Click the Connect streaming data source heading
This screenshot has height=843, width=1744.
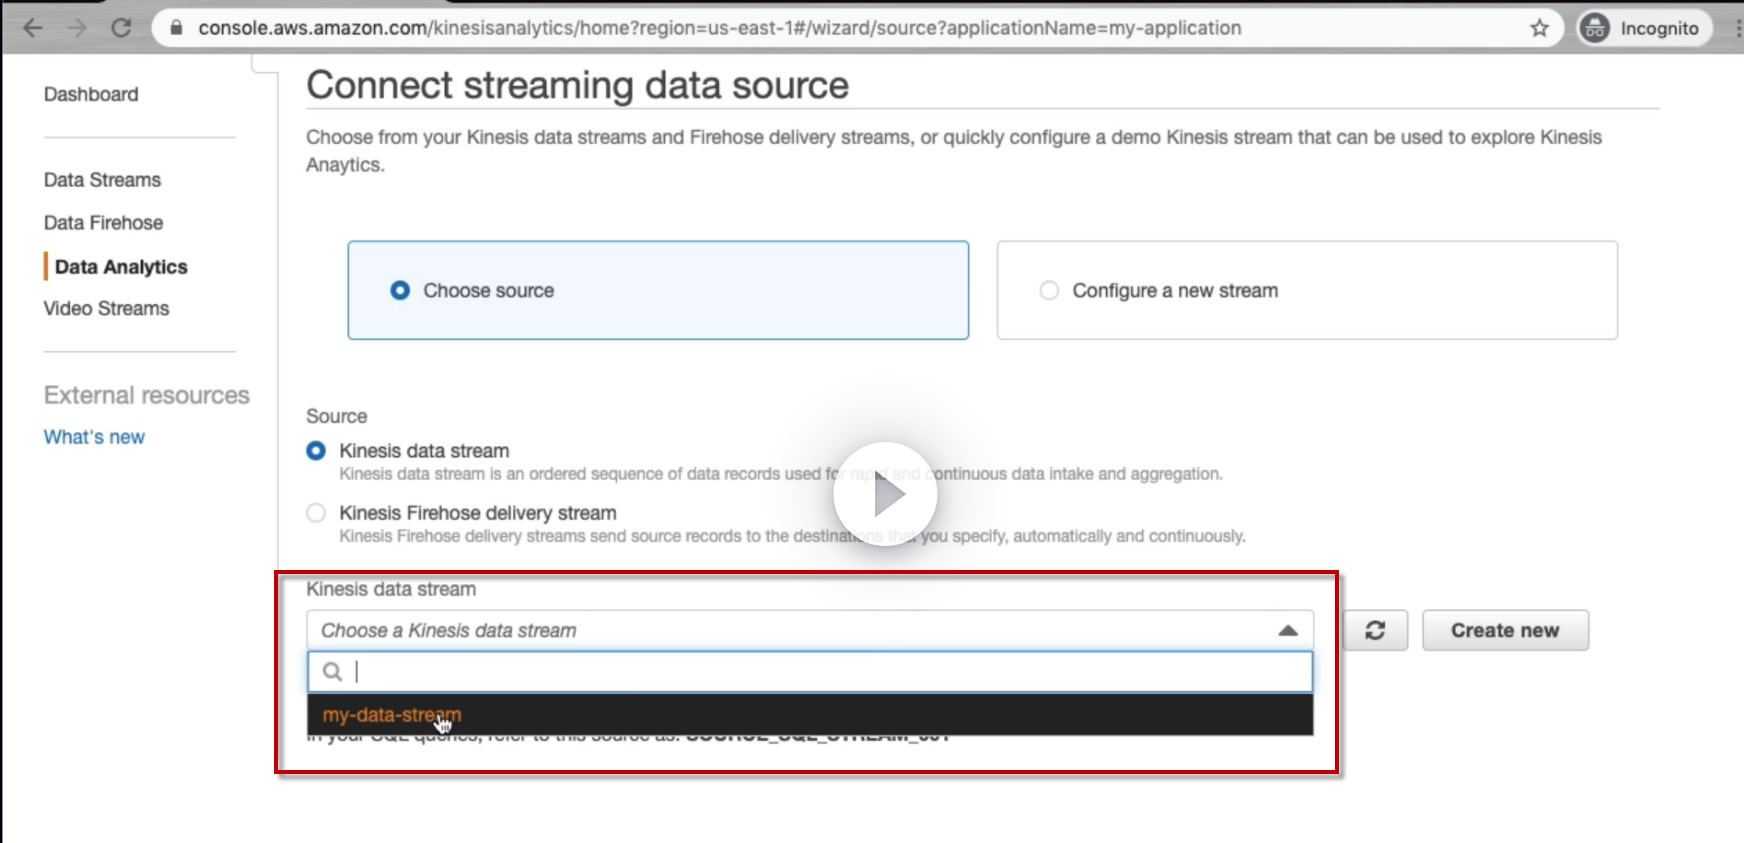[x=577, y=85]
